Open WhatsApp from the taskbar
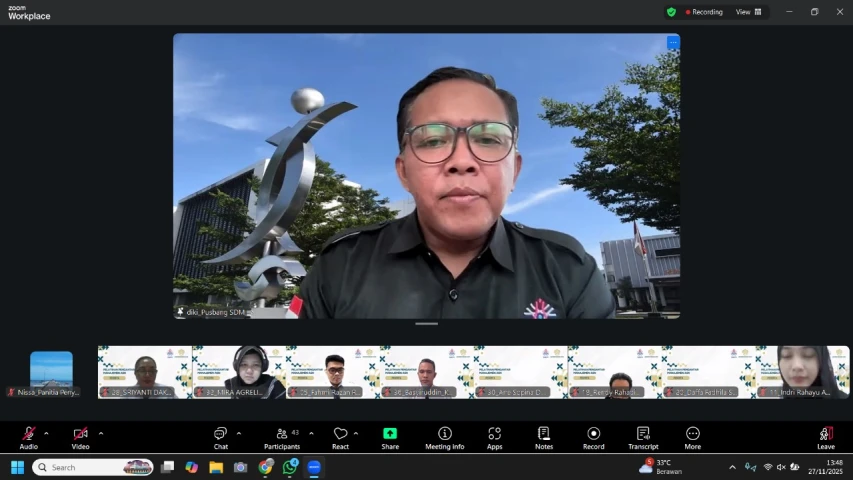This screenshot has width=853, height=480. pos(290,467)
